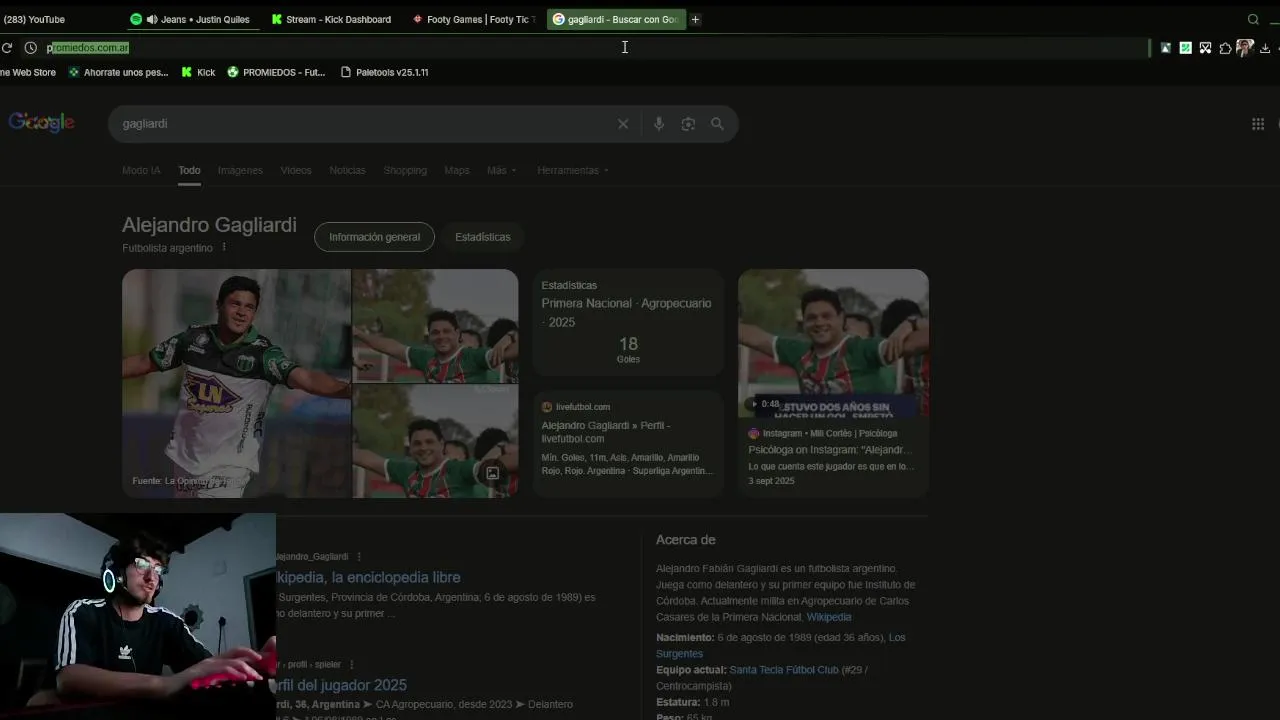The image size is (1280, 720).
Task: Switch to Modo IA search mode
Action: (141, 170)
